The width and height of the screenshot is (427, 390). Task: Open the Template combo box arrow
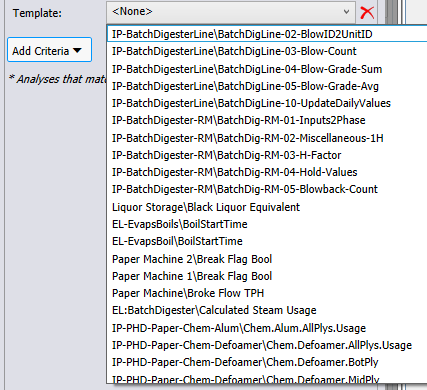346,12
